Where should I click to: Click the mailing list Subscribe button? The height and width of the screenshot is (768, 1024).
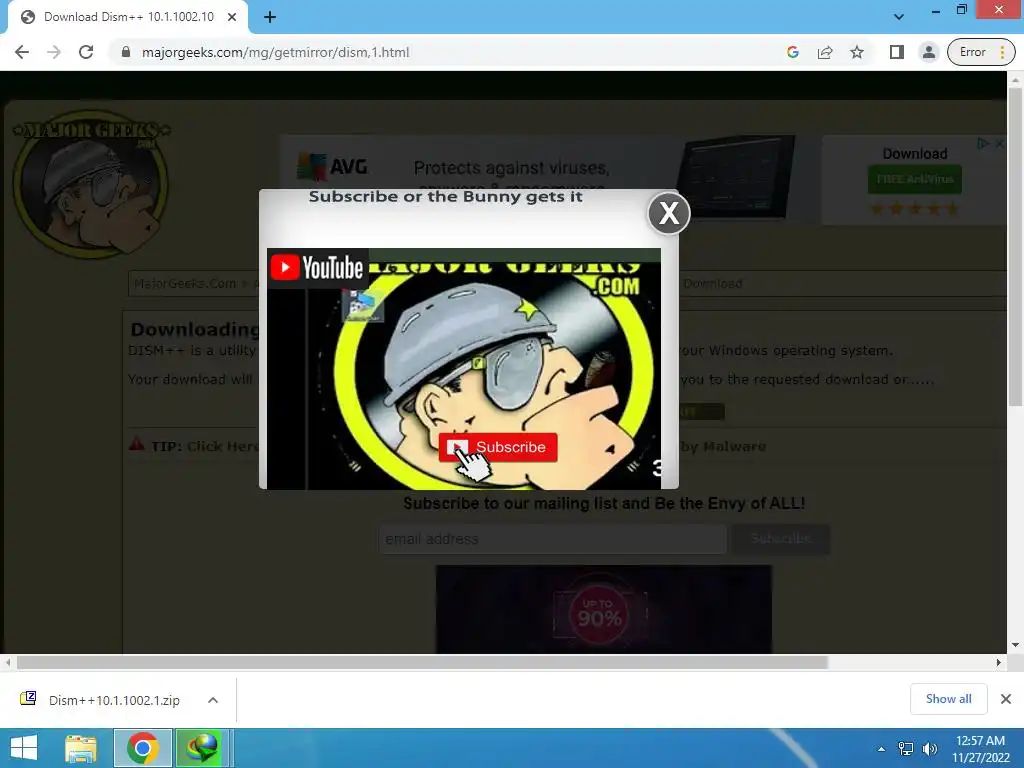click(780, 539)
